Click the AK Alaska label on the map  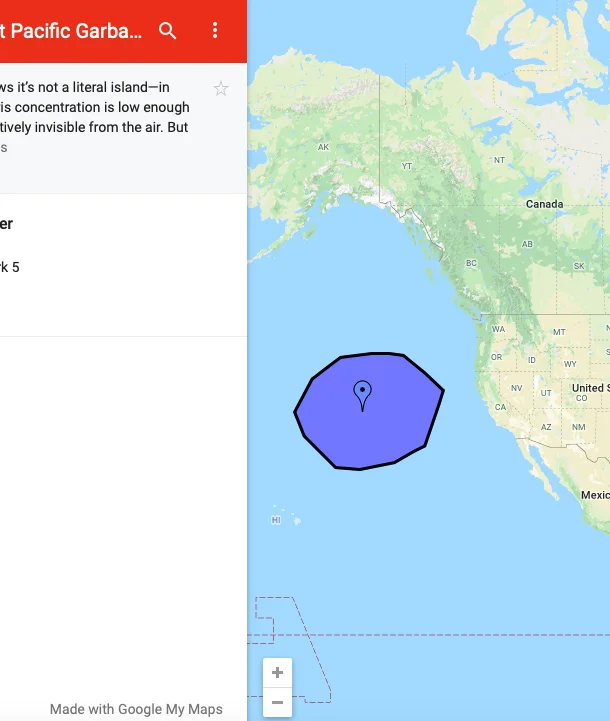point(323,147)
